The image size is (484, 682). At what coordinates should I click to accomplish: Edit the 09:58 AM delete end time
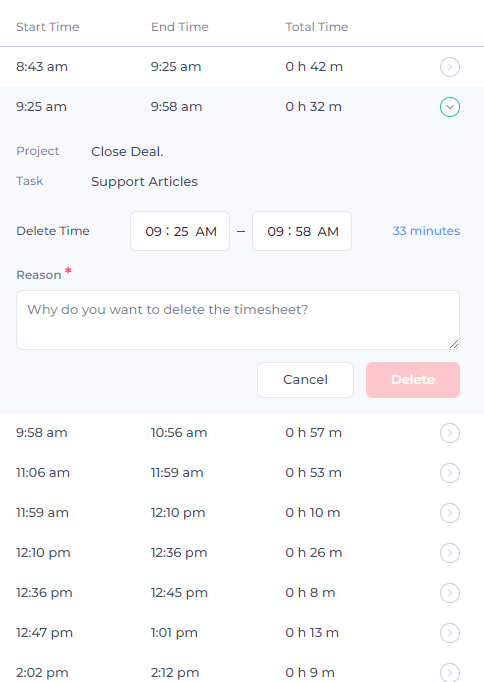click(x=302, y=231)
